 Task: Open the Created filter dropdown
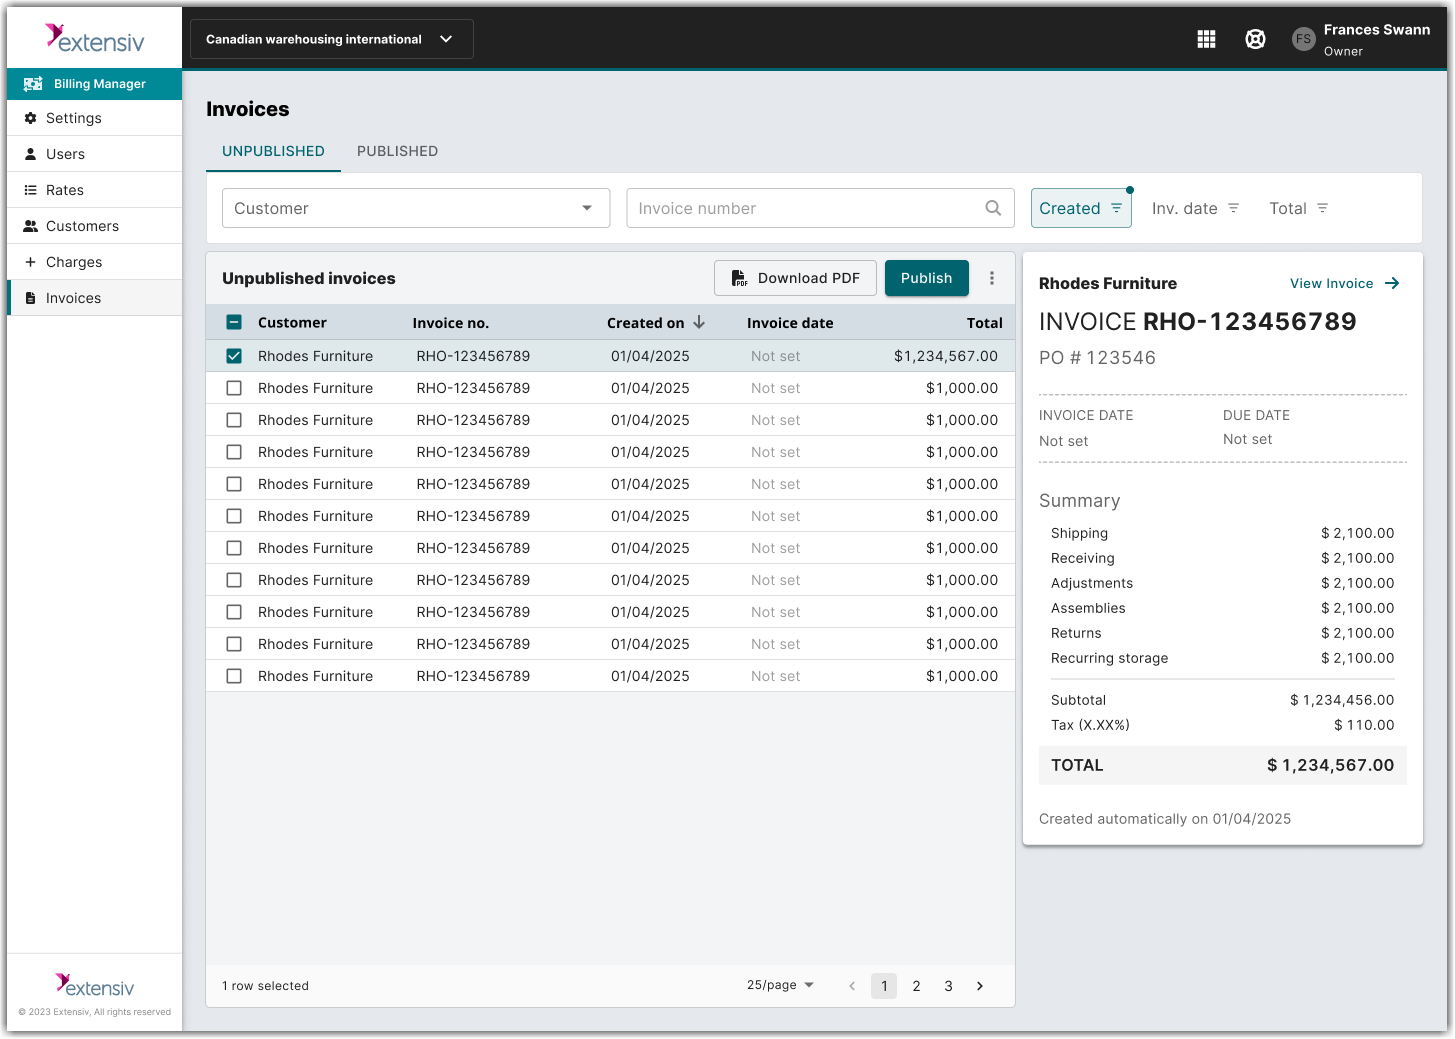click(x=1081, y=208)
